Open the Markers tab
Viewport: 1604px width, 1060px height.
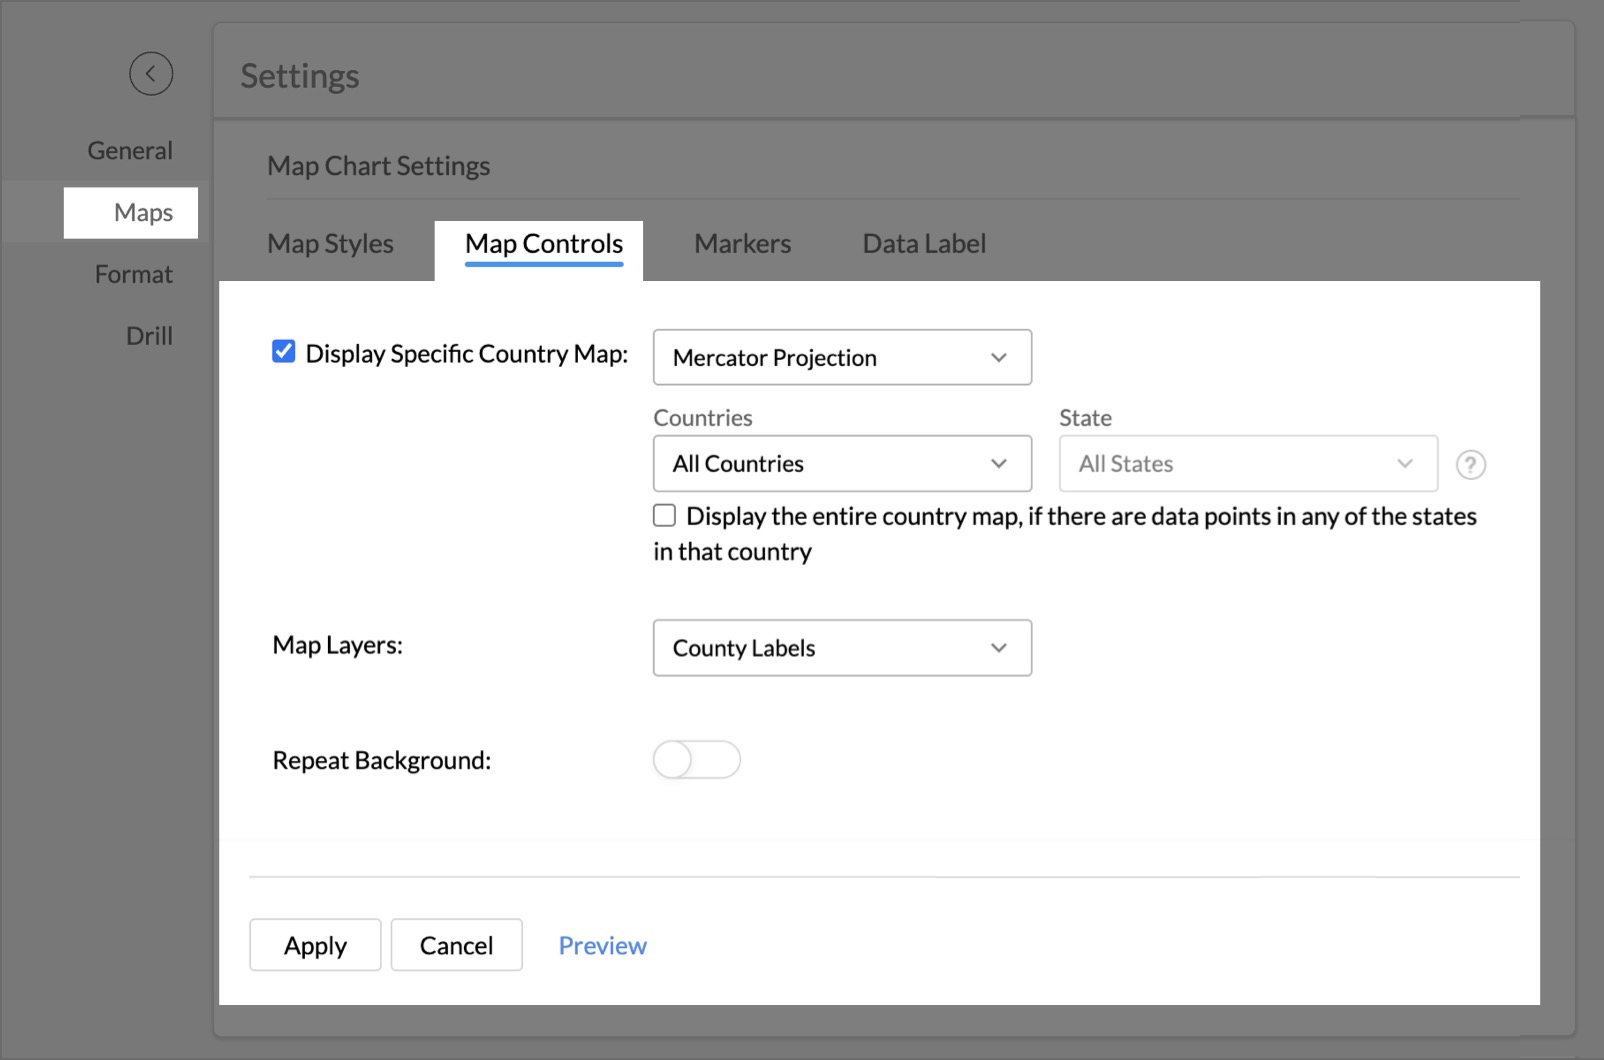742,244
